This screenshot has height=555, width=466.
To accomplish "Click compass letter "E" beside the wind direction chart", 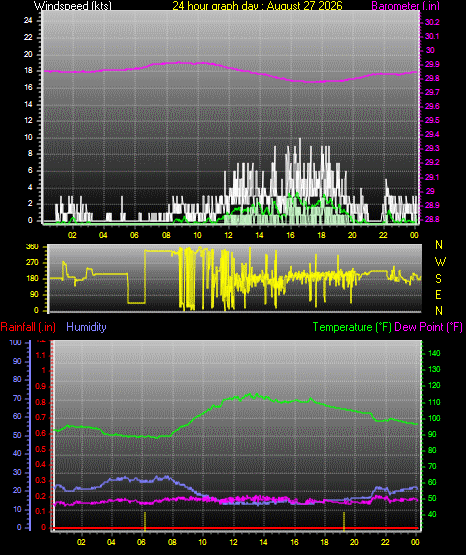I will pyautogui.click(x=438, y=295).
